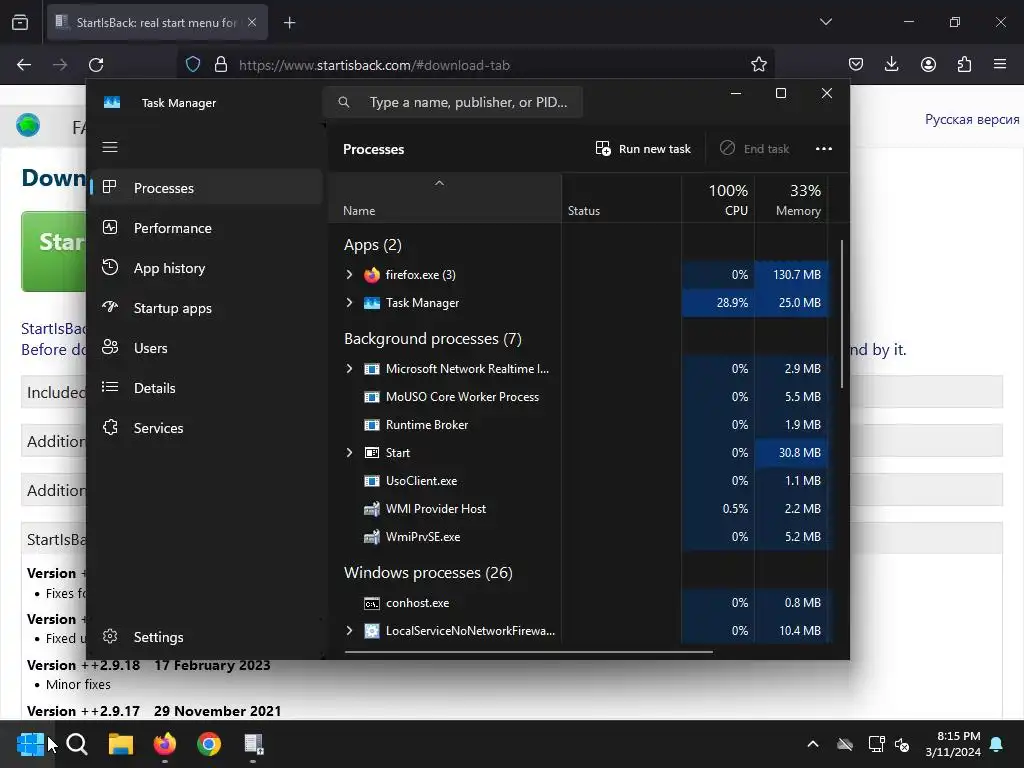1024x768 pixels.
Task: Open the Firefox extensions puzzle icon
Action: (x=964, y=64)
